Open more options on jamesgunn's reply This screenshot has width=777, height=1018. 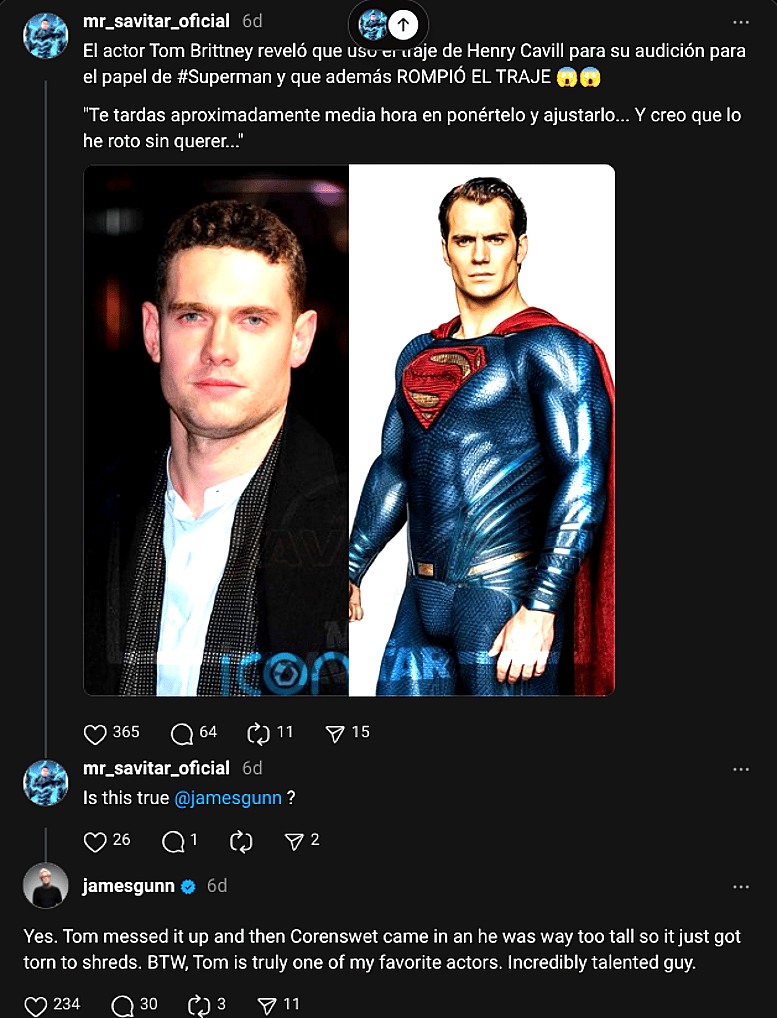click(741, 887)
